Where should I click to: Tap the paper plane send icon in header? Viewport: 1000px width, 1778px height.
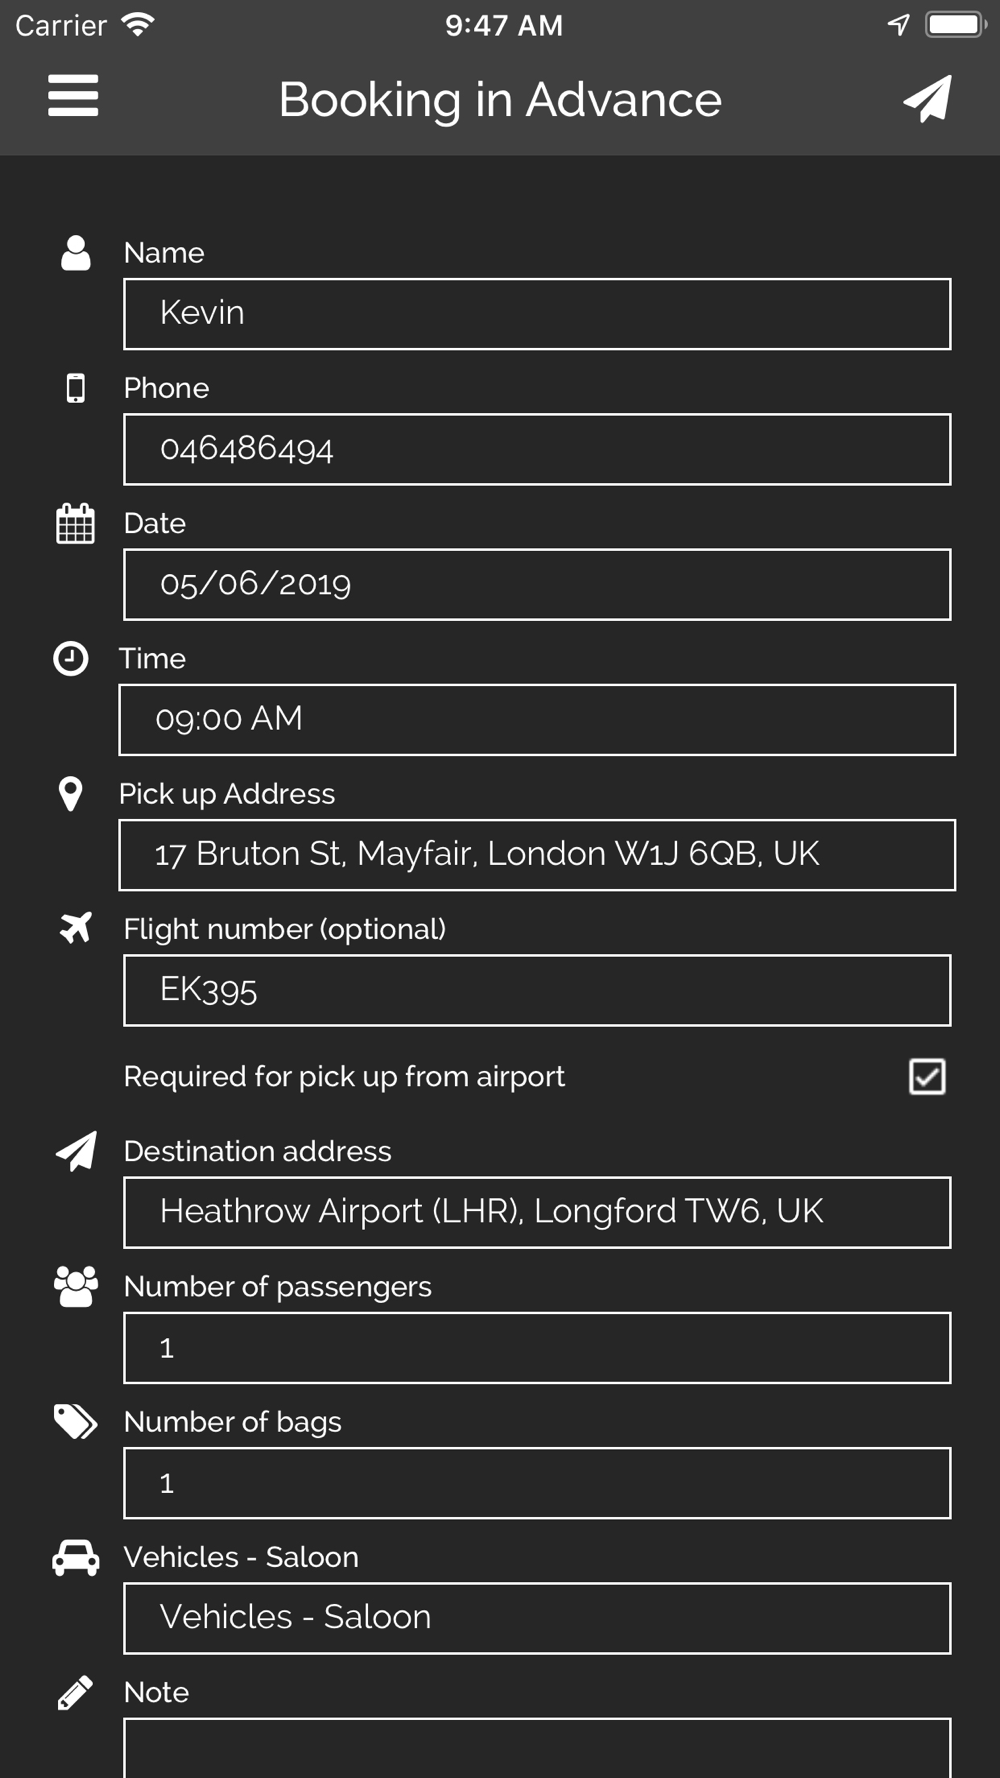[927, 99]
